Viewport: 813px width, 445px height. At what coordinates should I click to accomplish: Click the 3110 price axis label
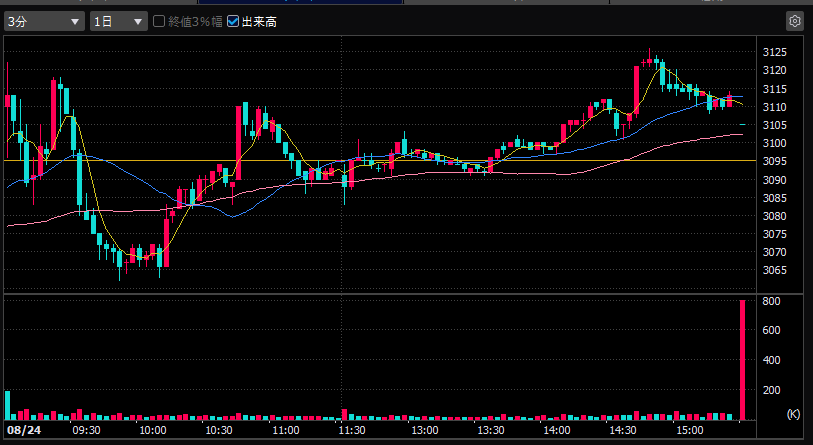[x=775, y=107]
